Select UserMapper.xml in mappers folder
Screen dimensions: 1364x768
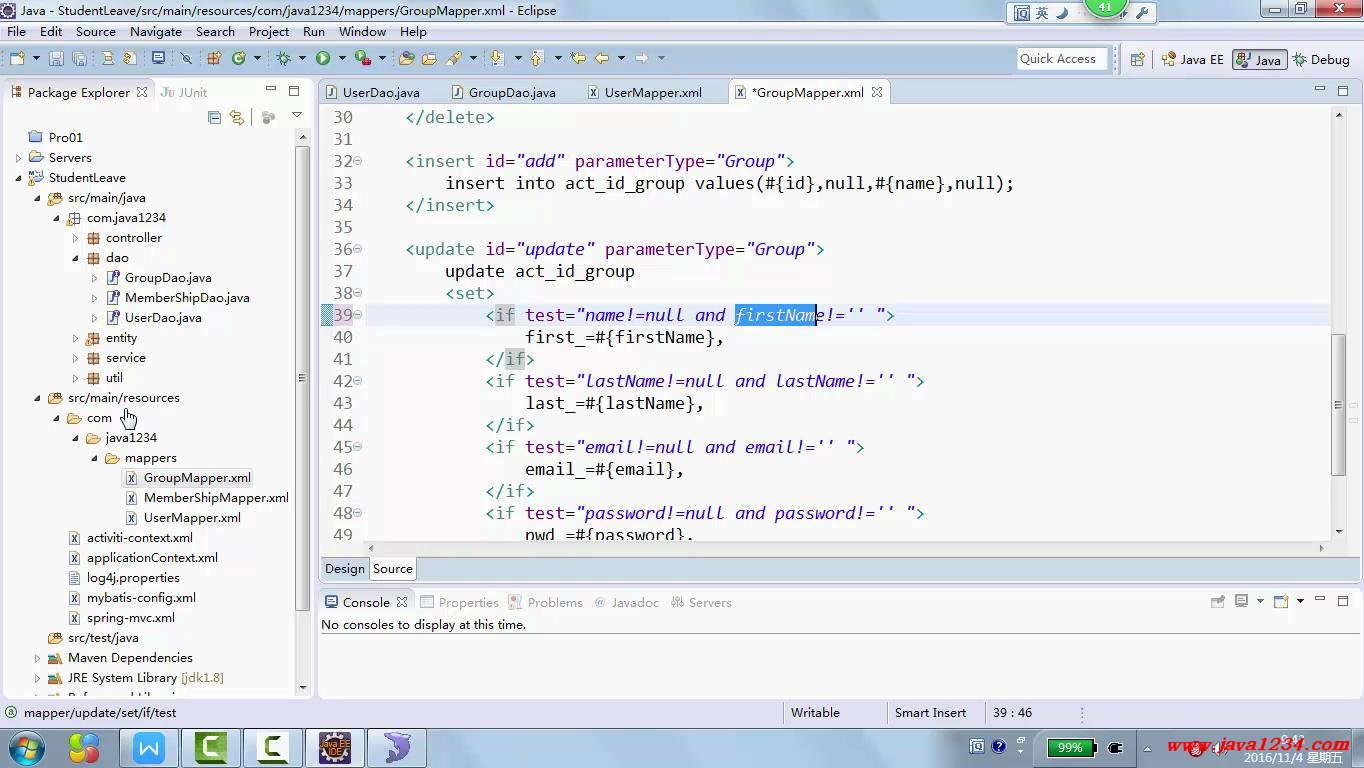coord(192,518)
